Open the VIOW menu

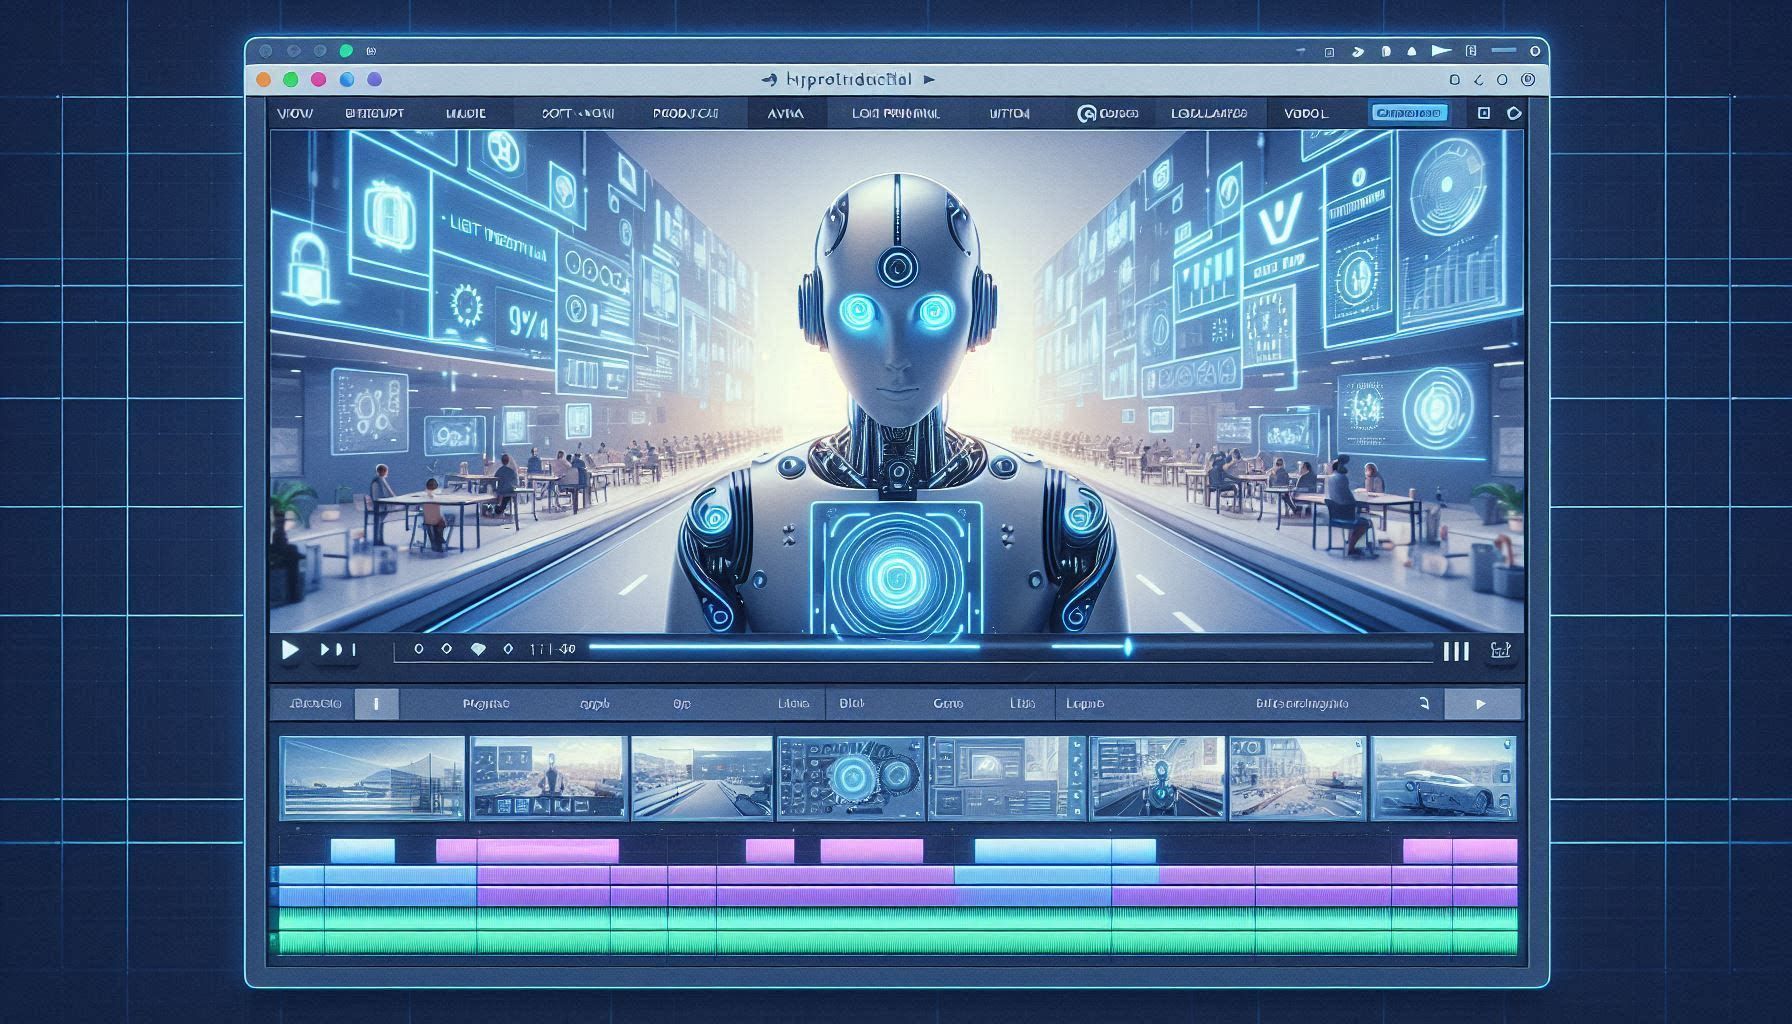coord(294,114)
